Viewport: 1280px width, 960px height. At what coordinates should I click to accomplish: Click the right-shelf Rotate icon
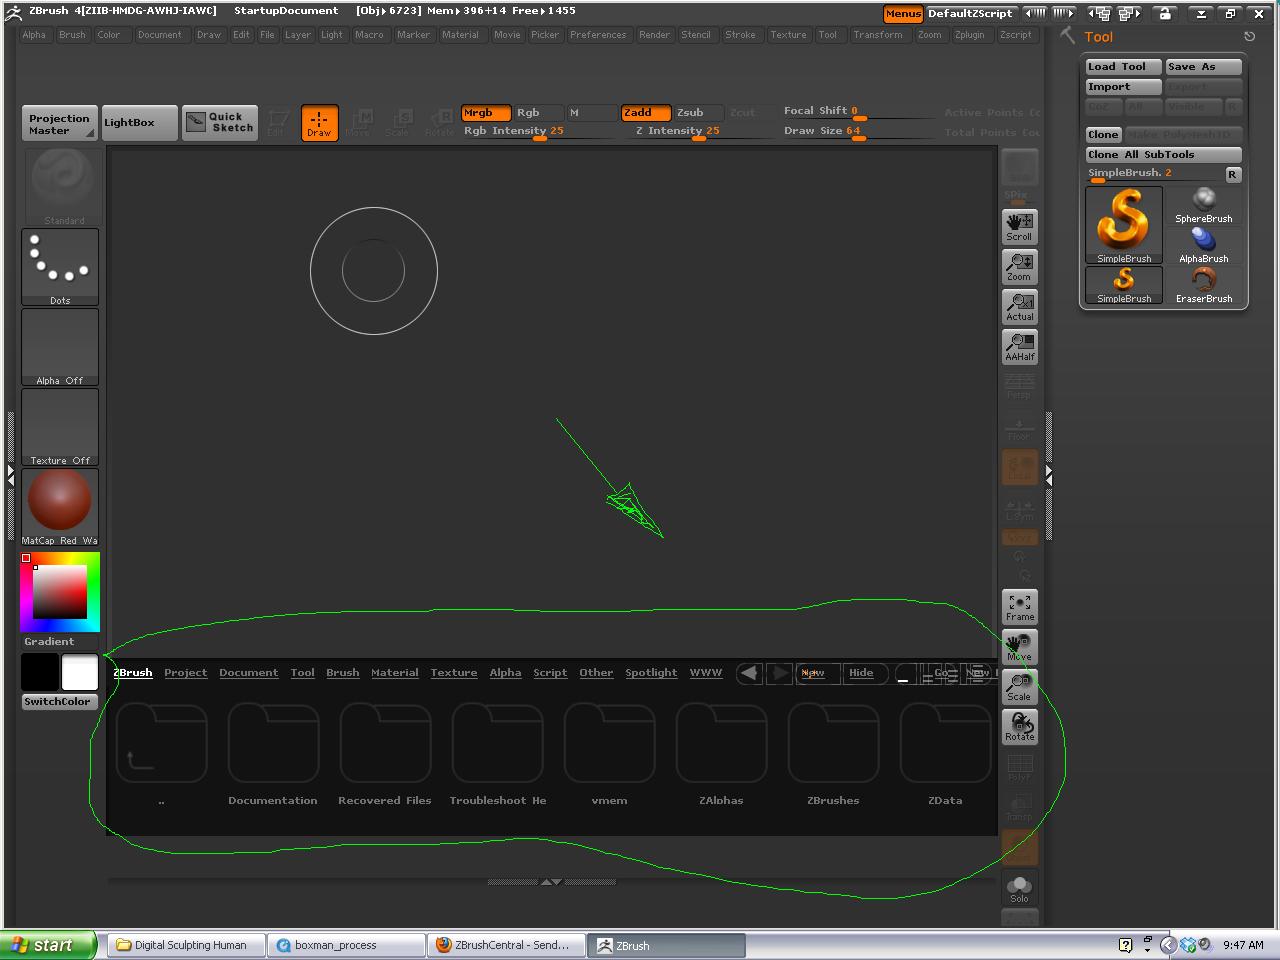coord(1020,727)
